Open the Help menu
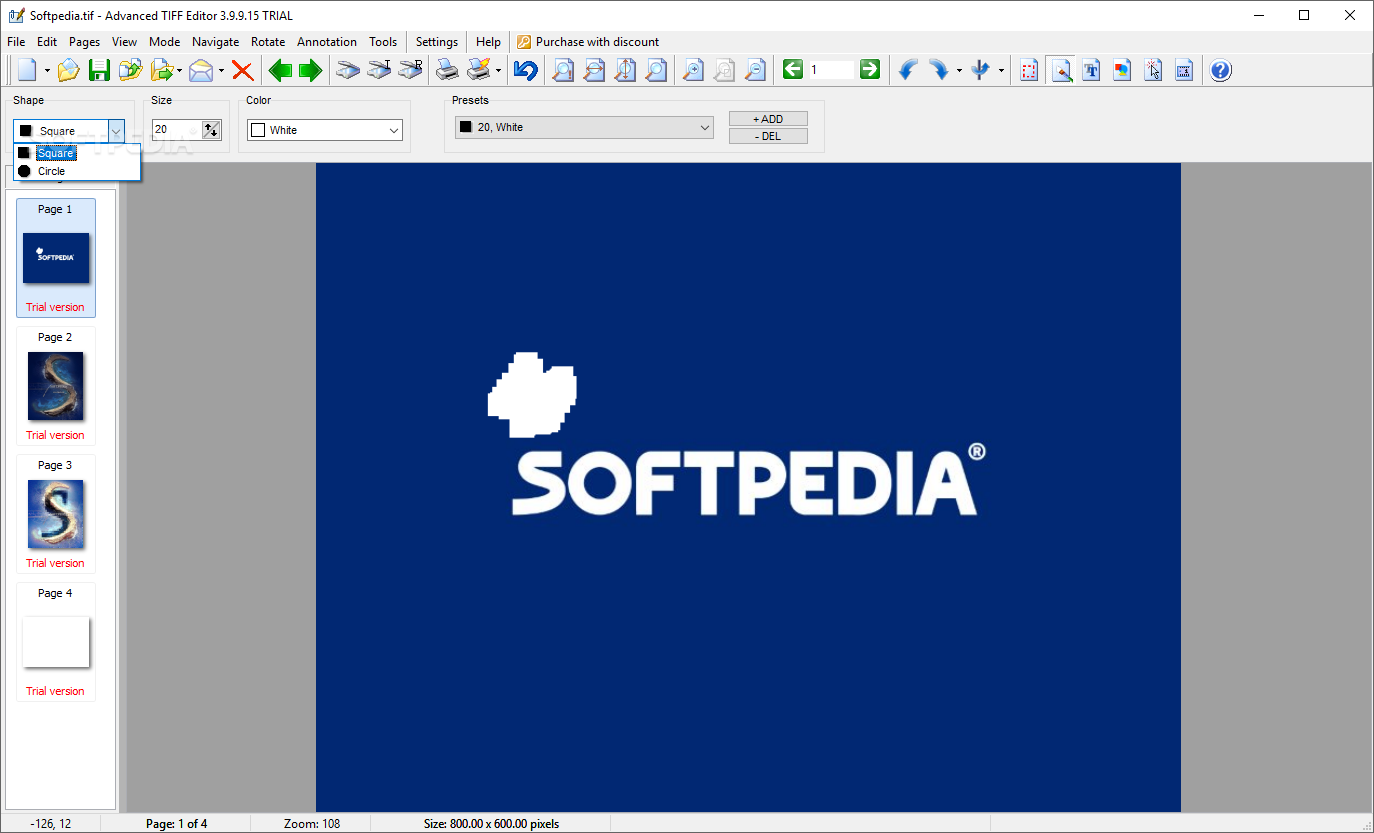1374x833 pixels. point(488,42)
